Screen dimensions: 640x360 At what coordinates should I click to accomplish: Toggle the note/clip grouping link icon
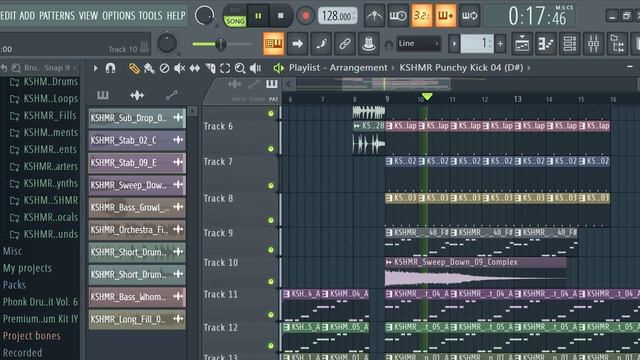pos(345,43)
